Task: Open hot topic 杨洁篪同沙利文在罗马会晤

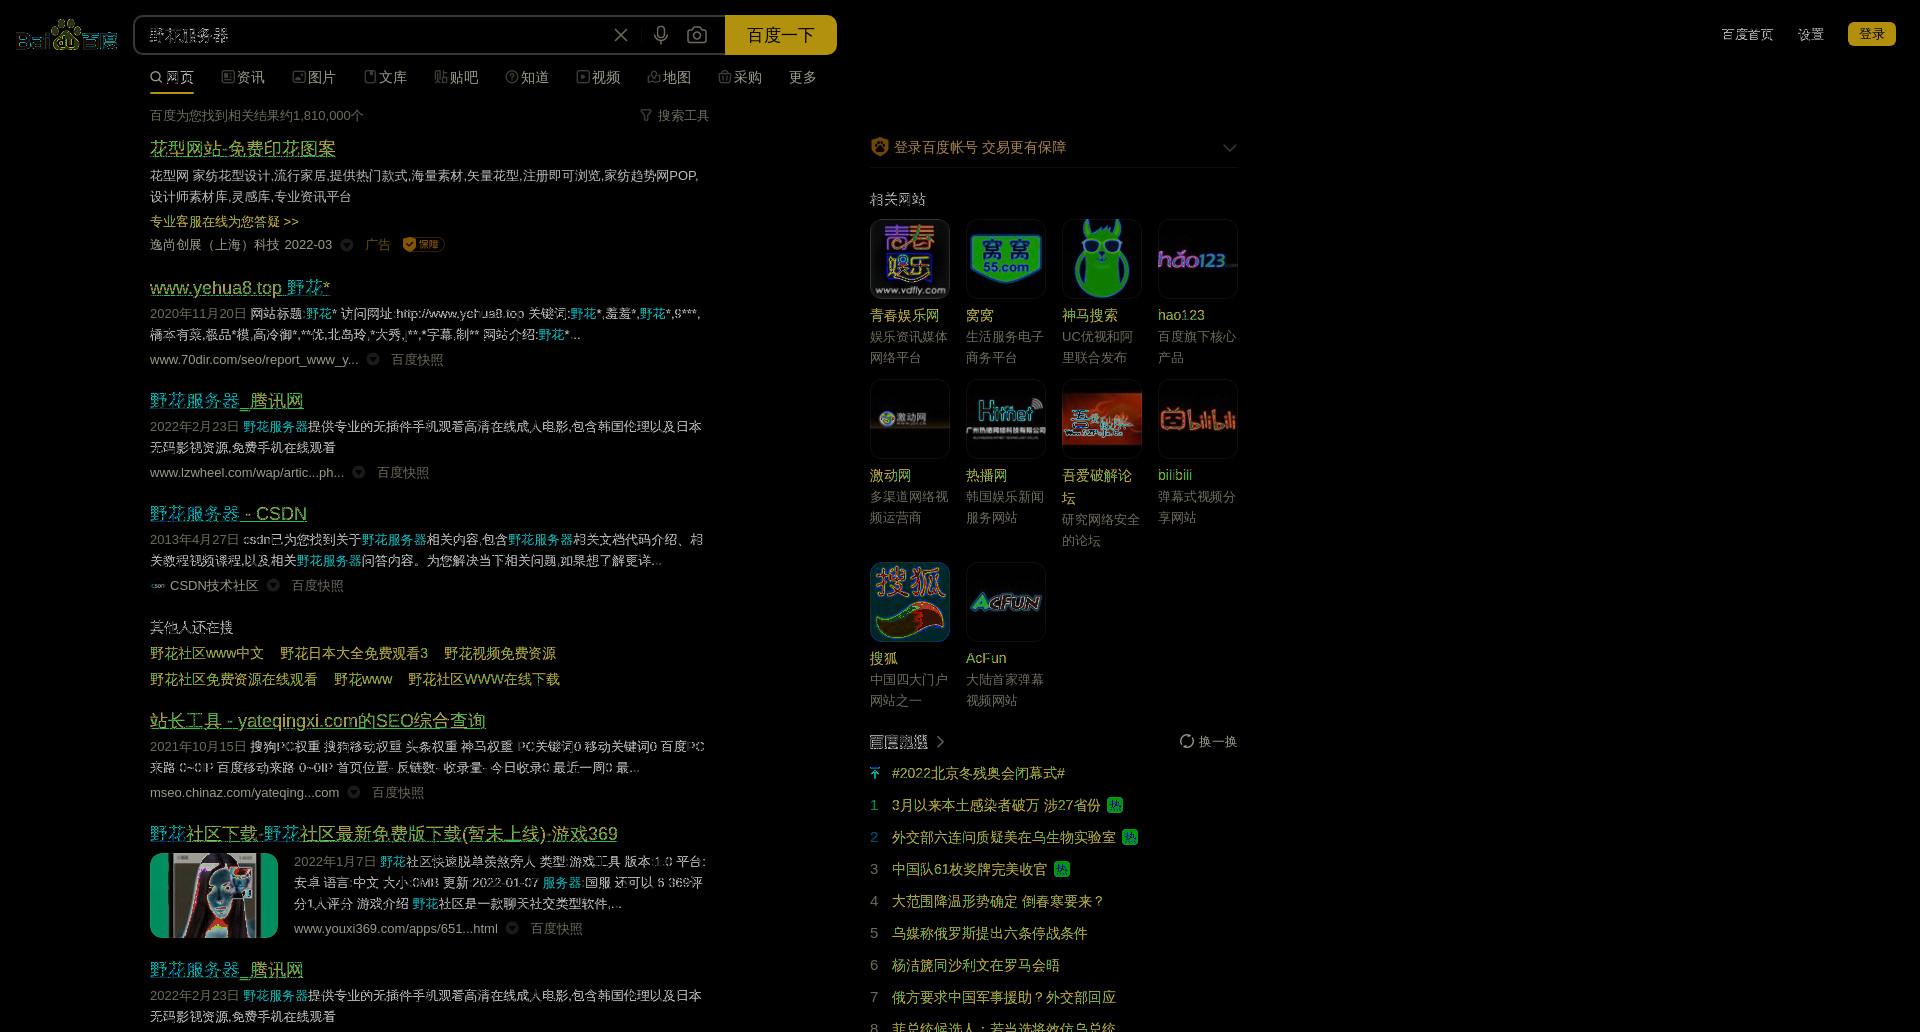Action: (976, 966)
